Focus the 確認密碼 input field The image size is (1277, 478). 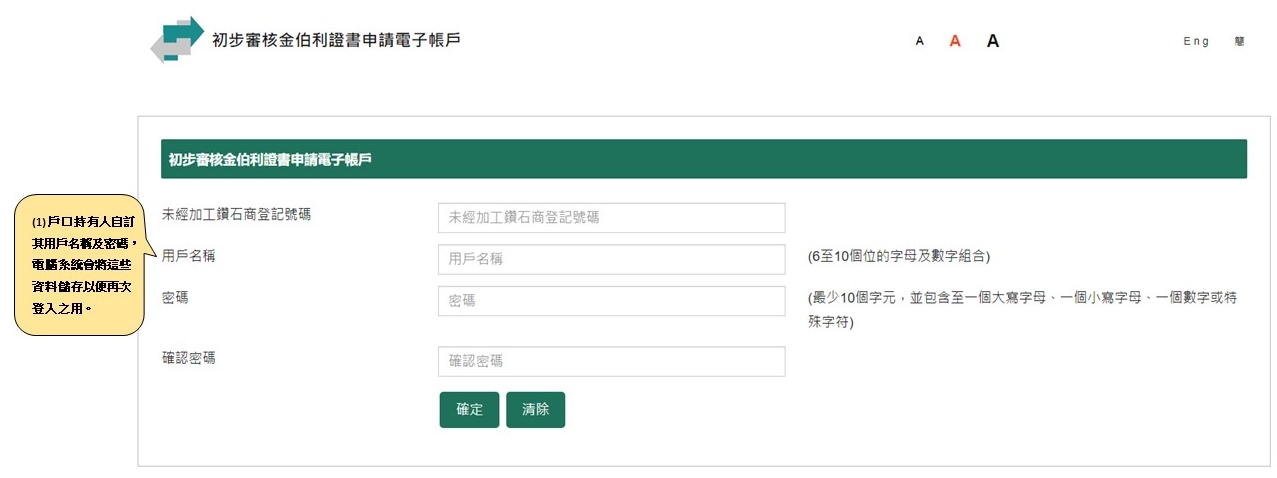(612, 362)
